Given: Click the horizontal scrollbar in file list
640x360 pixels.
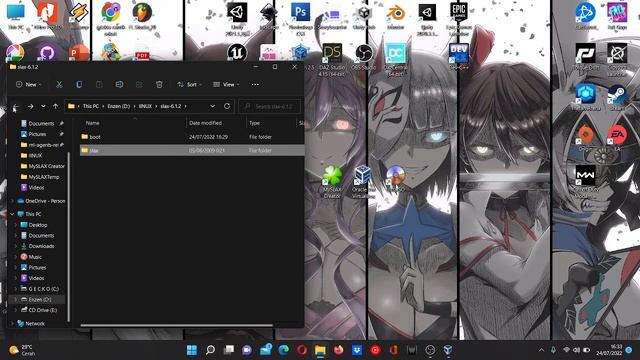Looking at the screenshot, I should (176, 325).
